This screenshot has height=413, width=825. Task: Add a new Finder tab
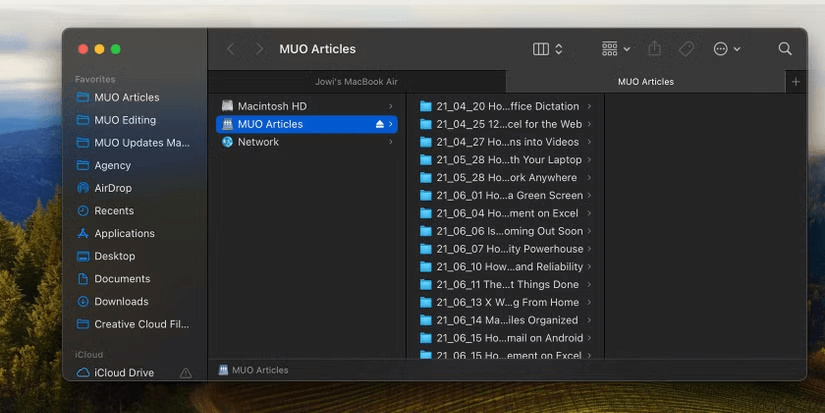point(796,82)
